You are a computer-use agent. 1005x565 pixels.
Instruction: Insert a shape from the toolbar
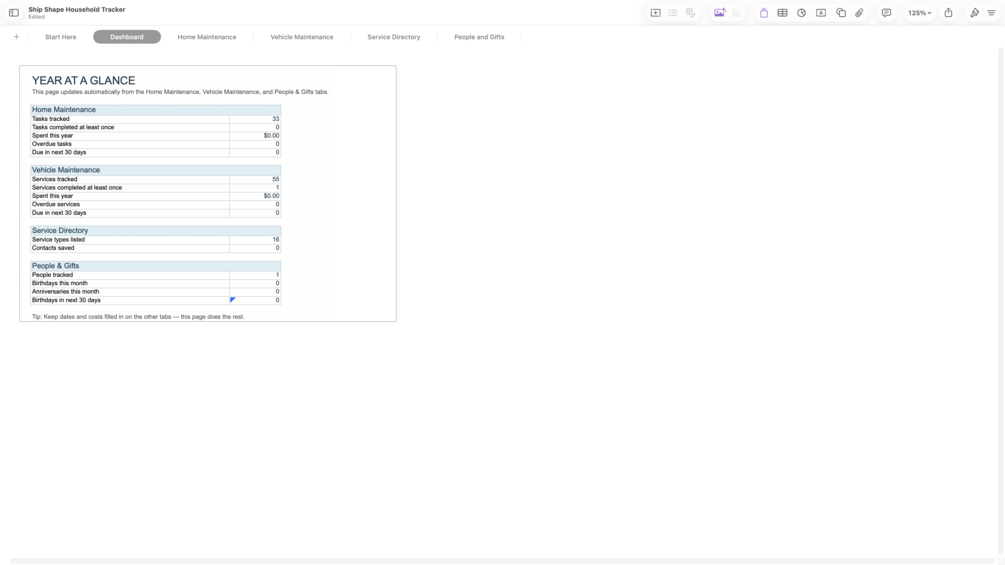841,13
